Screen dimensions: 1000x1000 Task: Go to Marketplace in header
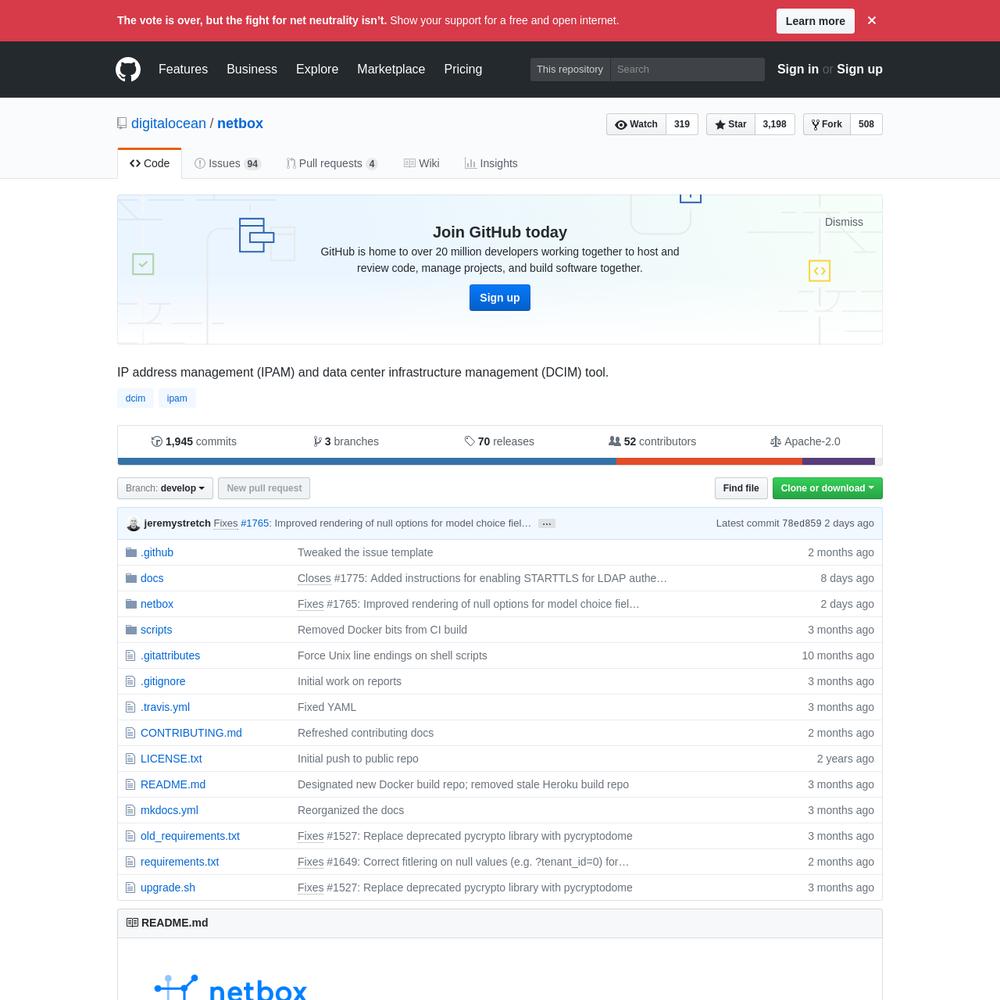391,69
